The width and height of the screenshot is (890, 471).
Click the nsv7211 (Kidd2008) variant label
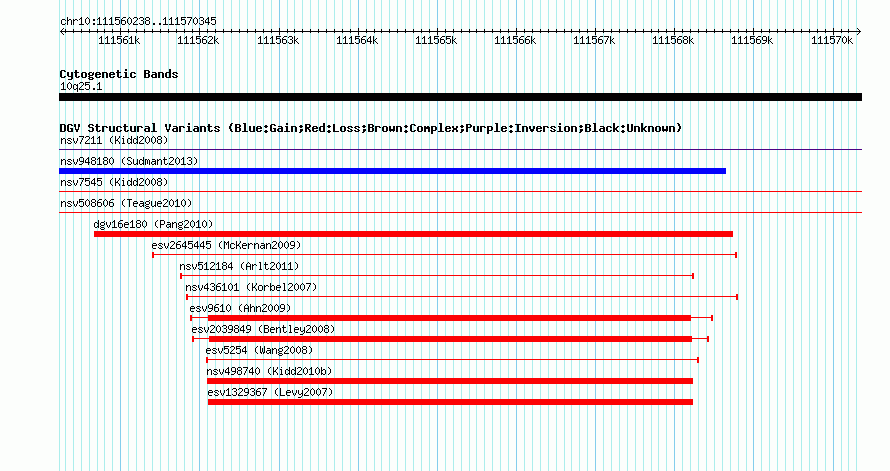pyautogui.click(x=114, y=140)
